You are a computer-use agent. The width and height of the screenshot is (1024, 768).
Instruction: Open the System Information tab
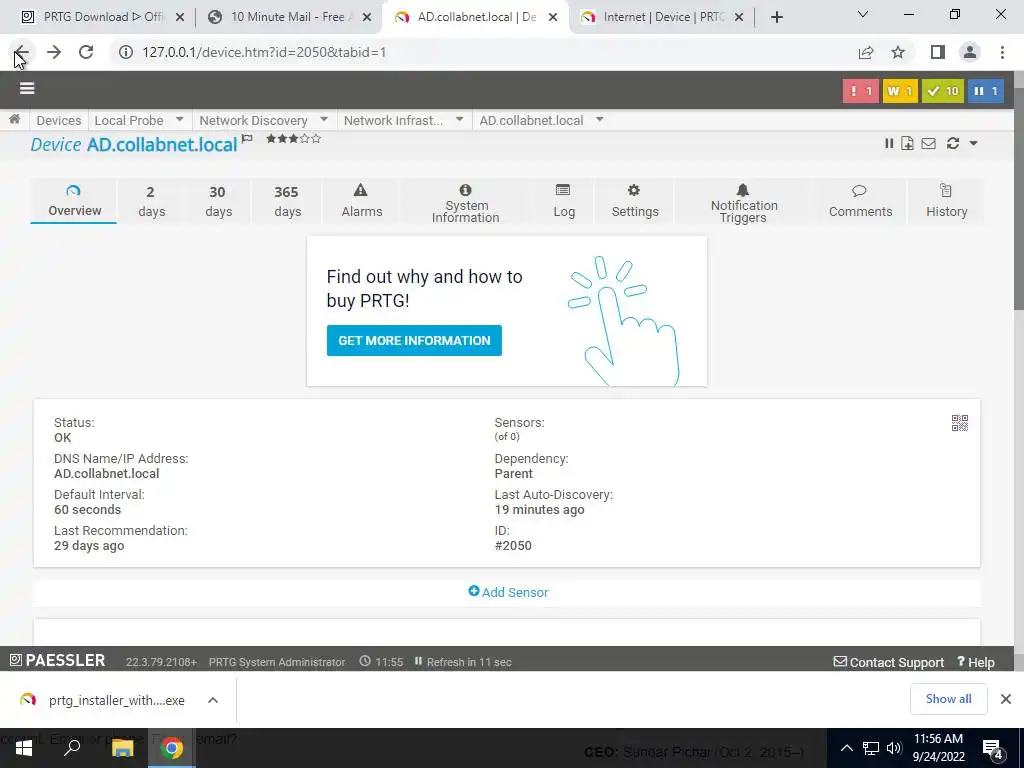466,203
